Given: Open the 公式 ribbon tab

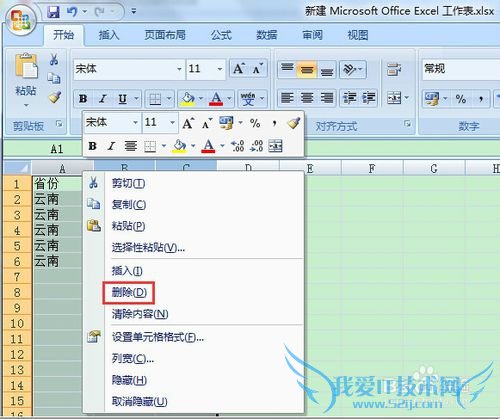Looking at the screenshot, I should 221,35.
